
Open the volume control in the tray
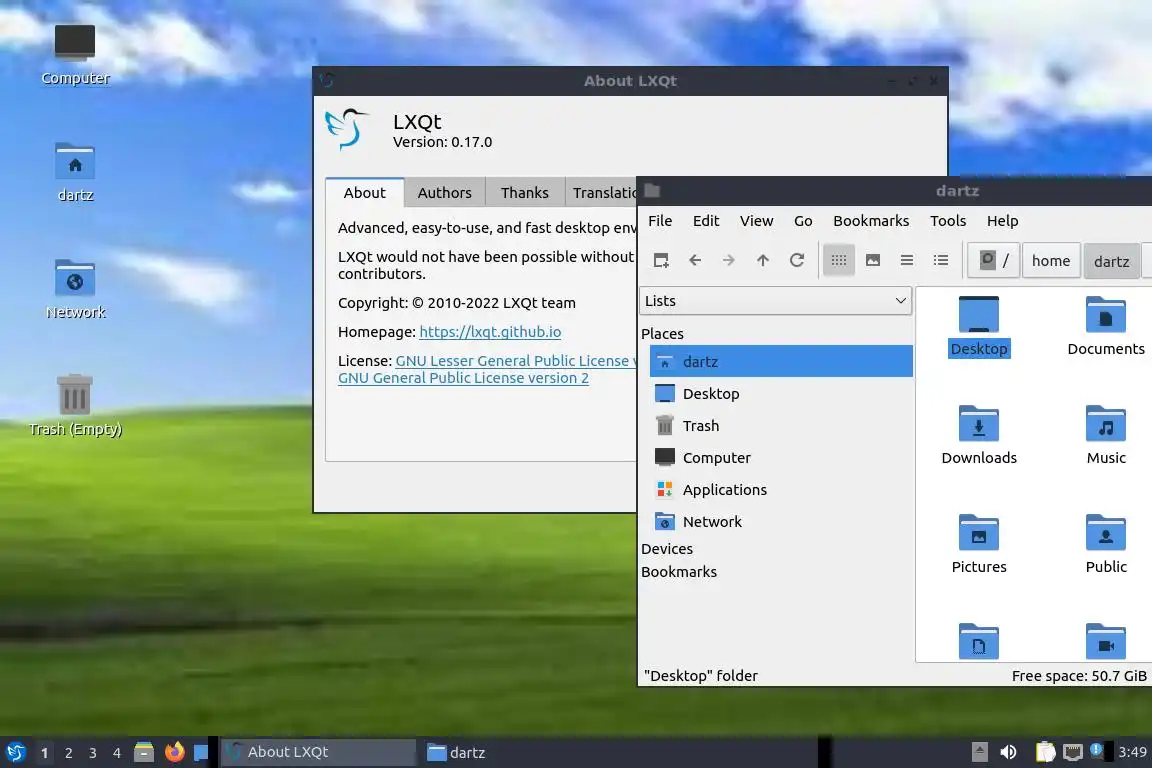(x=1008, y=752)
